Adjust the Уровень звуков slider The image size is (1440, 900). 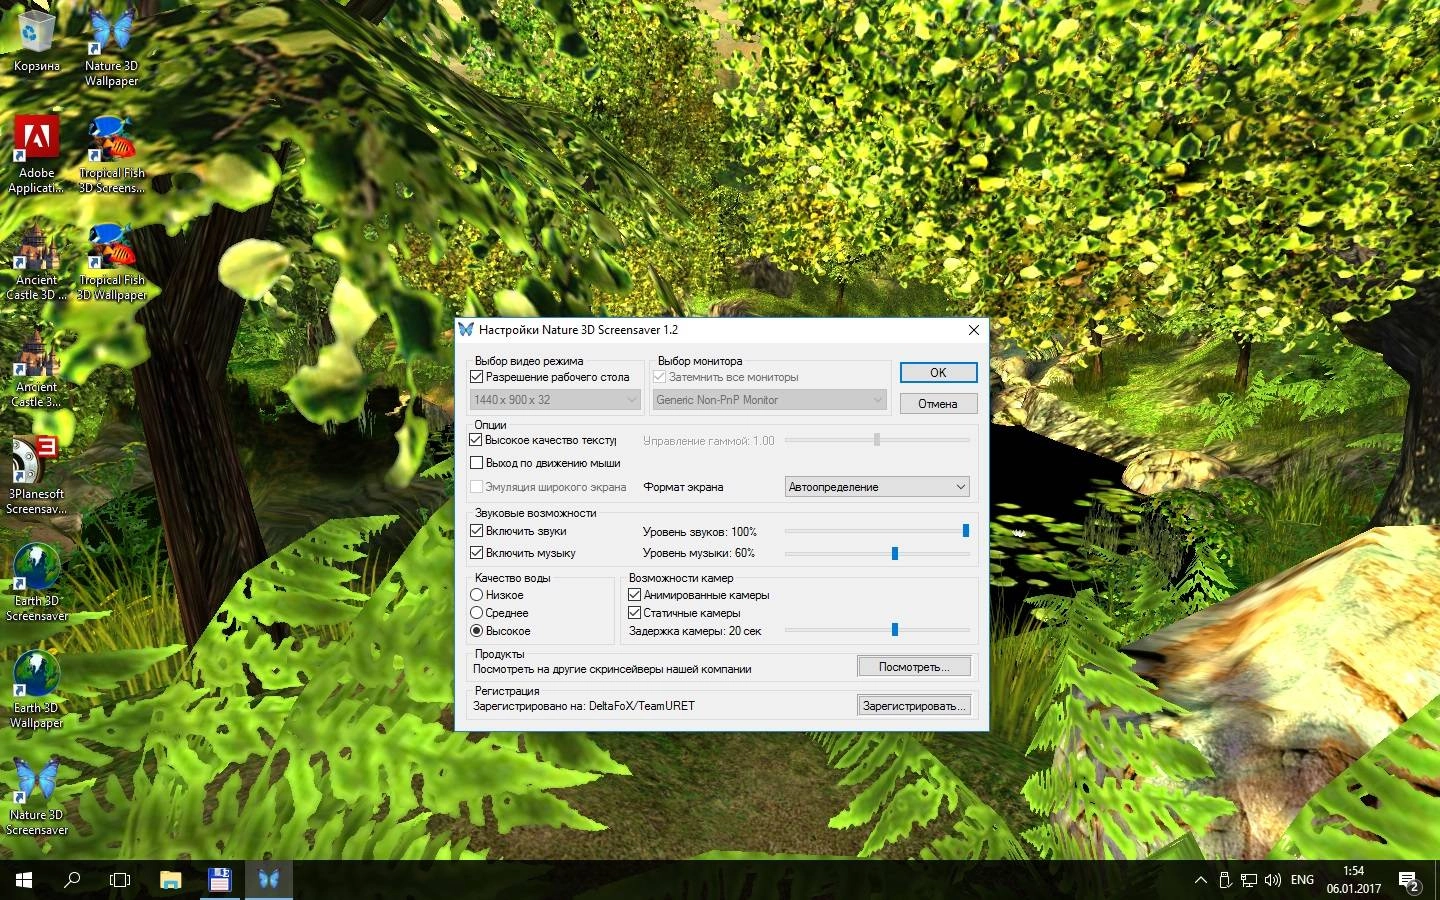877,531
